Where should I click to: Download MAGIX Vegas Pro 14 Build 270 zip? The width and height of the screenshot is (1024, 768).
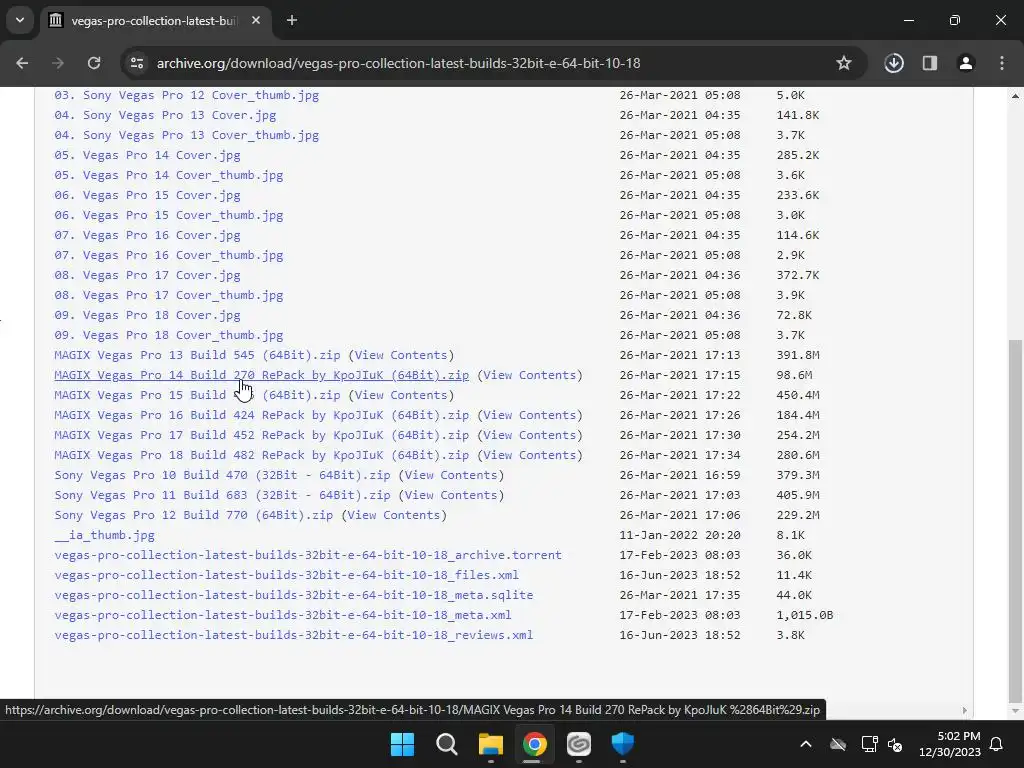pyautogui.click(x=261, y=376)
